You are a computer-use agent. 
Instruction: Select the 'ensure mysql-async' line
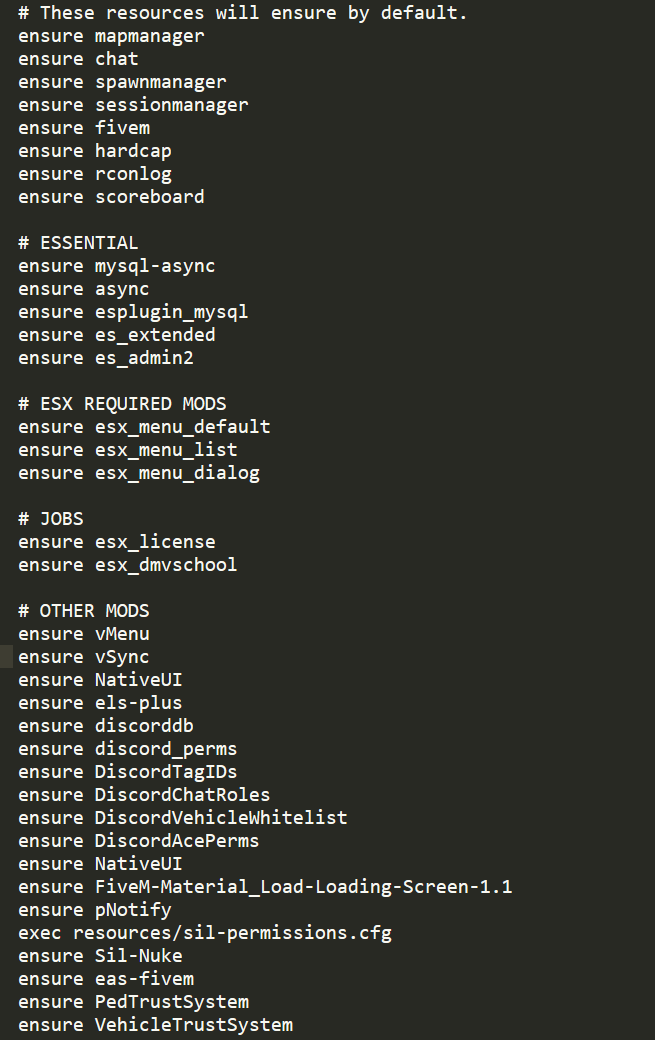(x=117, y=267)
